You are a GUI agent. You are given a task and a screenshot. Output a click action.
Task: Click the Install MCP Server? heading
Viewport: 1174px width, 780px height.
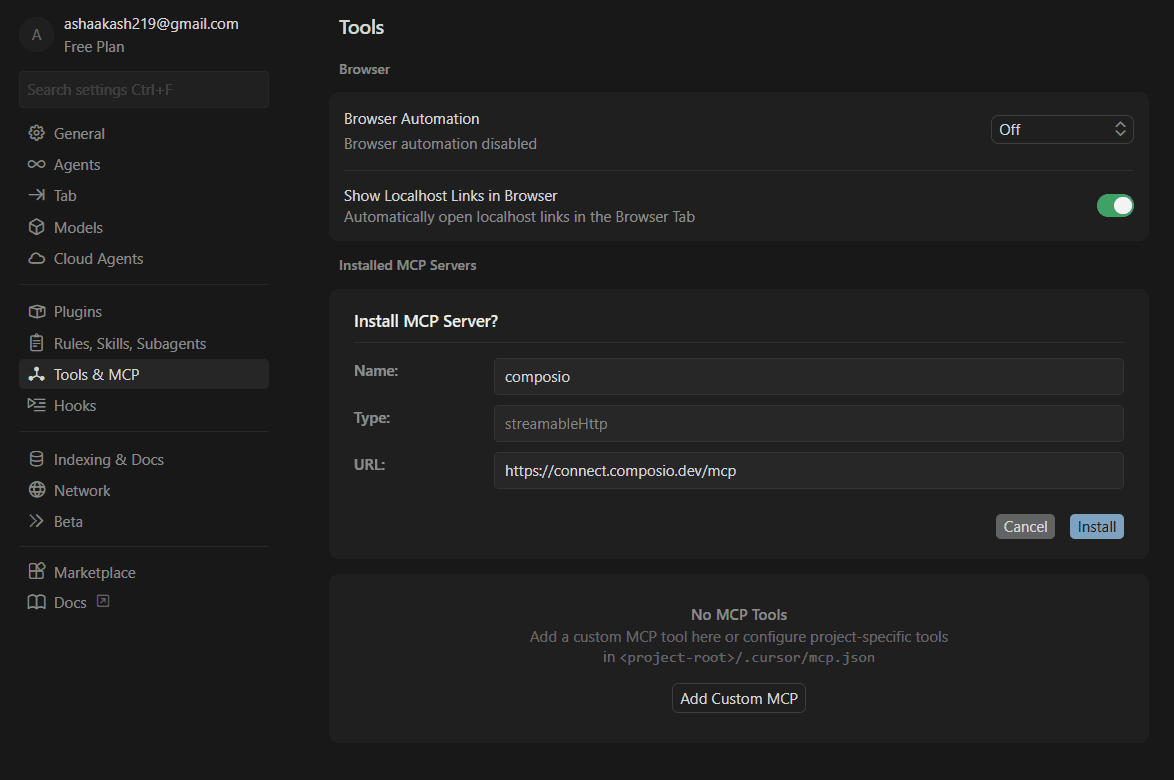(x=425, y=321)
